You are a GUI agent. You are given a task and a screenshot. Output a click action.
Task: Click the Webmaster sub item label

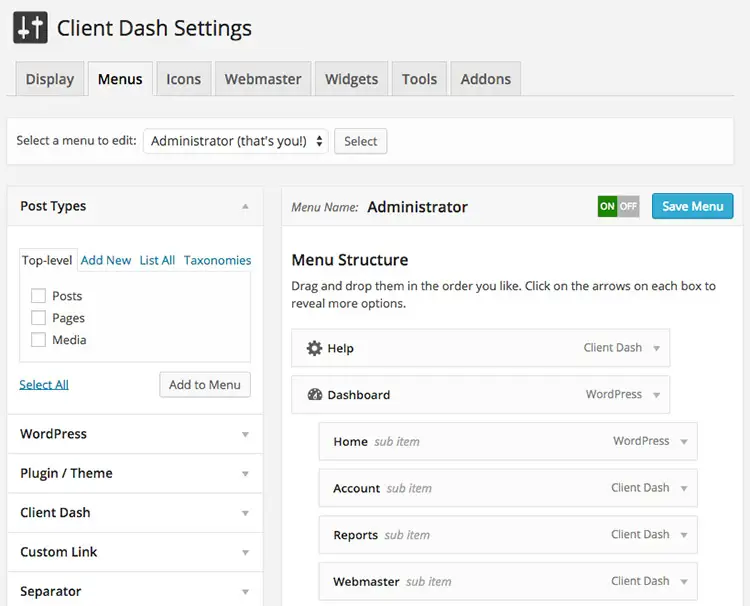point(366,582)
